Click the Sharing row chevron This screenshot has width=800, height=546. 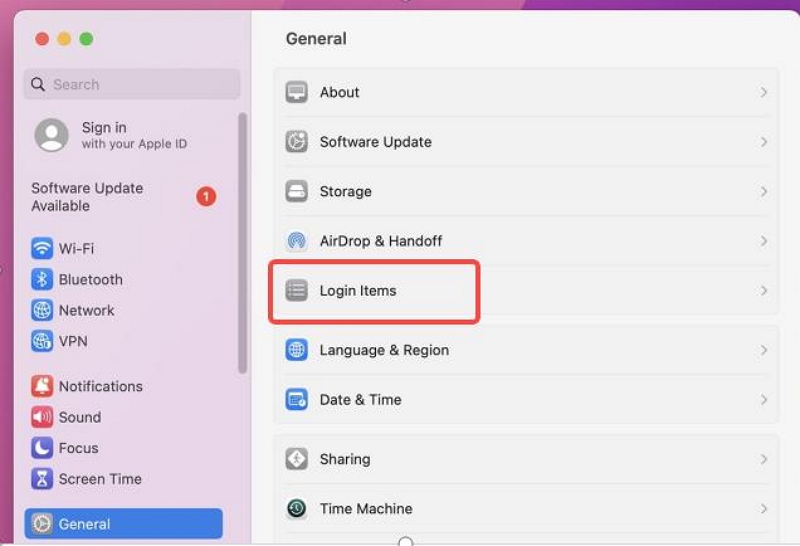click(x=763, y=459)
